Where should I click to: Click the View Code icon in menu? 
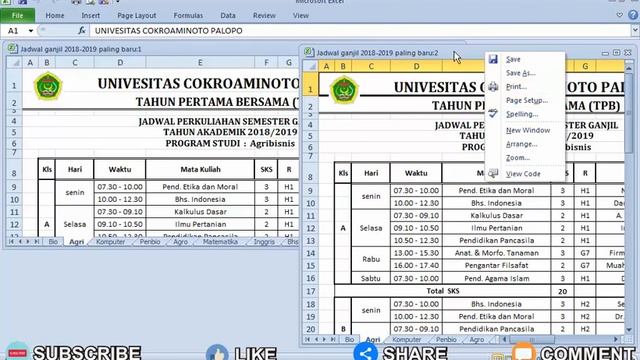click(493, 173)
